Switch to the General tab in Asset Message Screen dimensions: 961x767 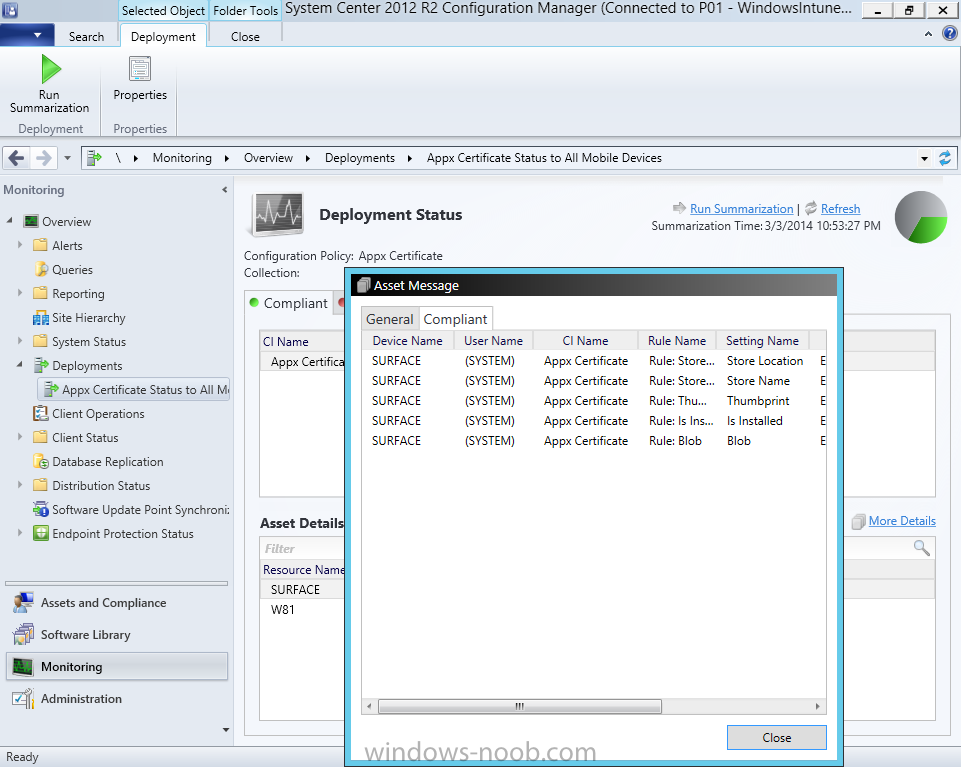click(x=390, y=319)
